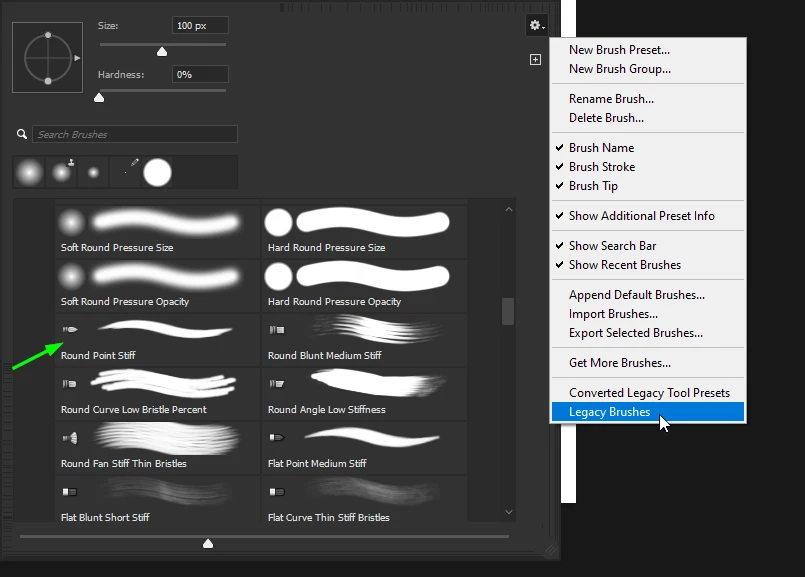Select the Soft Round Pressure Opacity brush
Viewport: 805px width, 577px height.
pyautogui.click(x=158, y=285)
